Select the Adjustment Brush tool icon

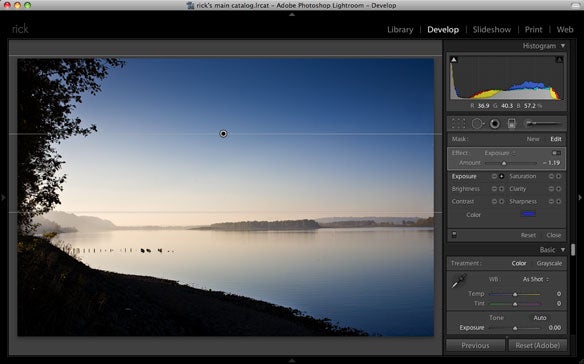tap(543, 123)
